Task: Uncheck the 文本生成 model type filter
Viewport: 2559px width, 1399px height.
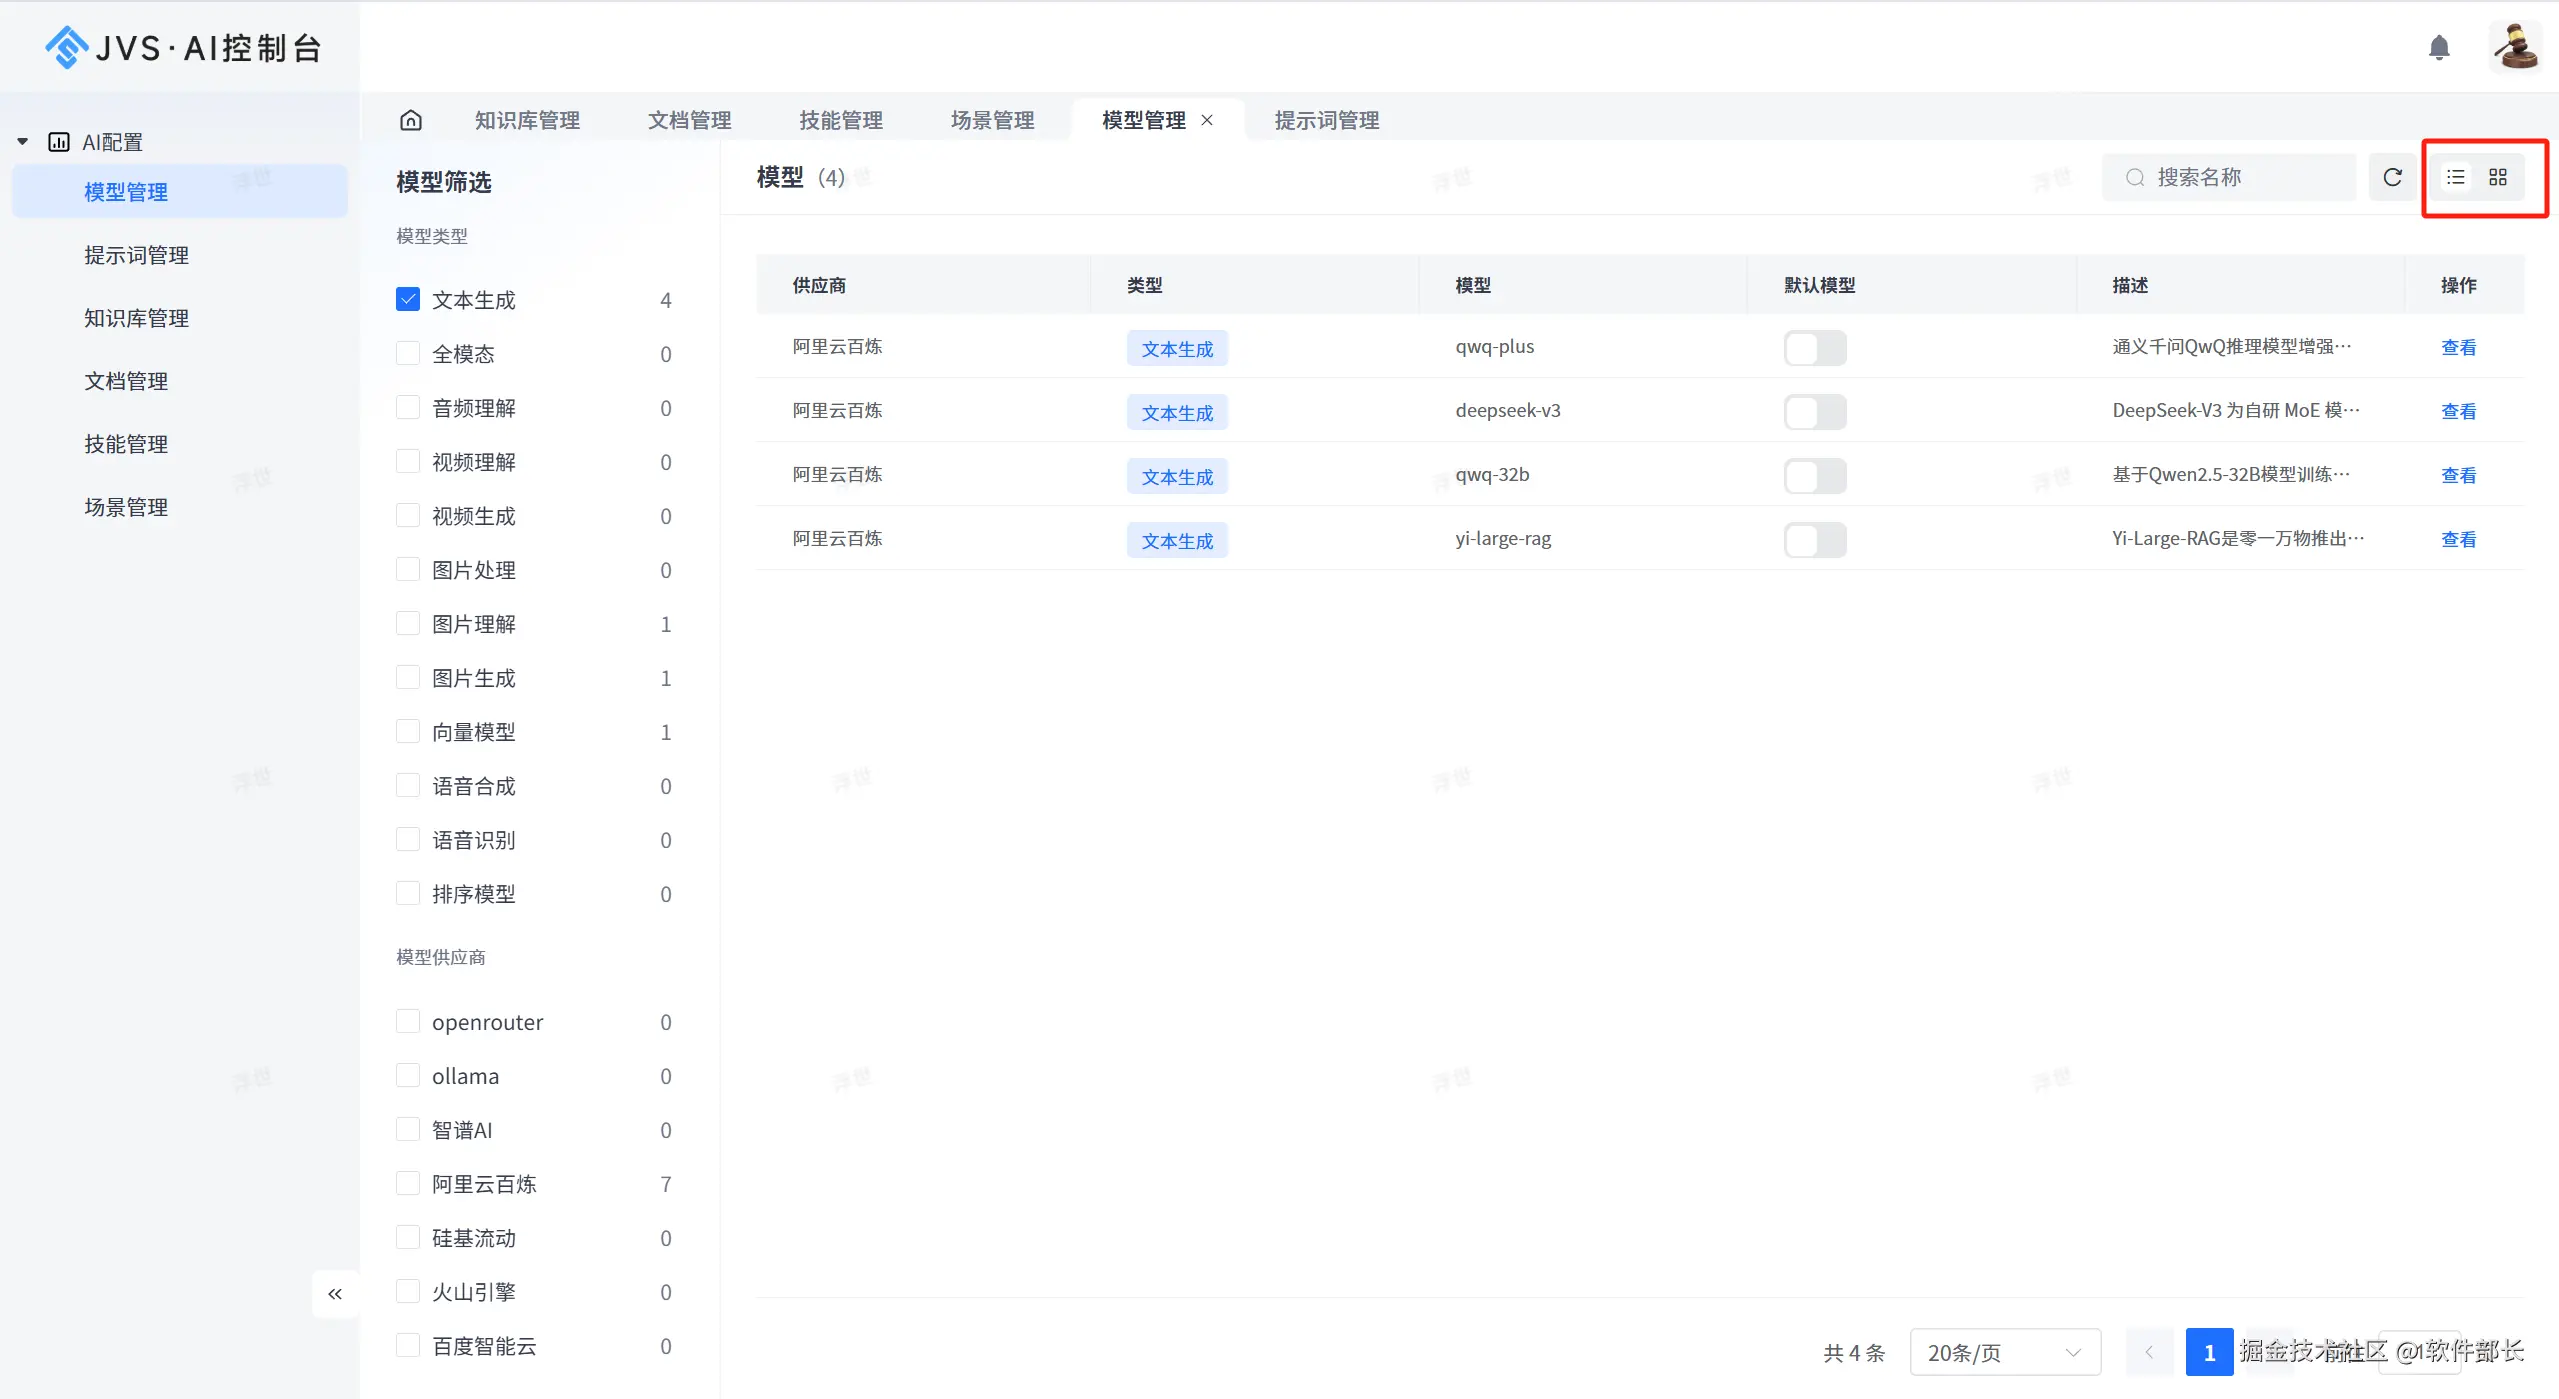Action: (x=408, y=299)
